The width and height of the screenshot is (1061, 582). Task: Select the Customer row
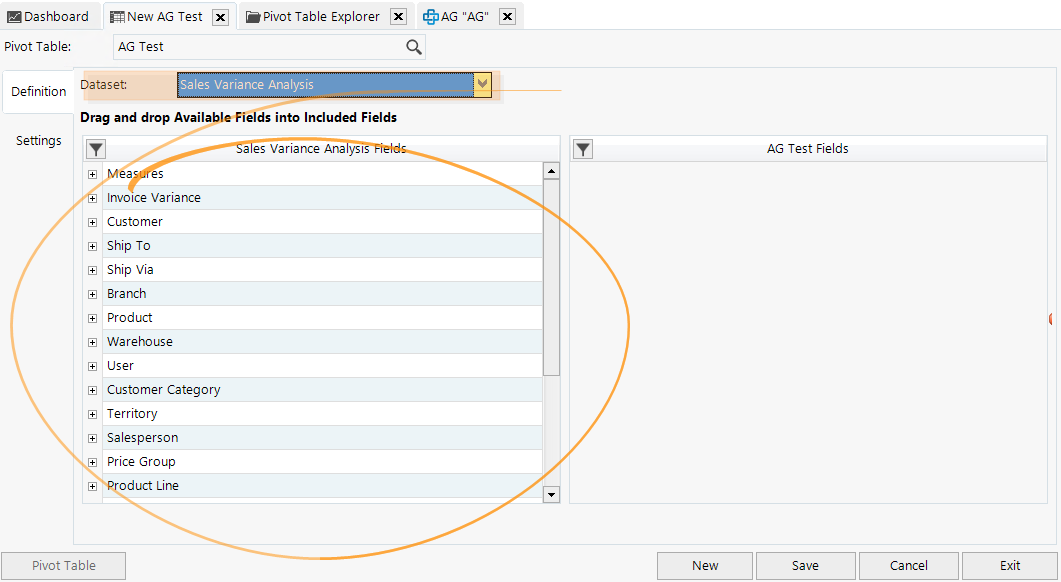[x=322, y=222]
